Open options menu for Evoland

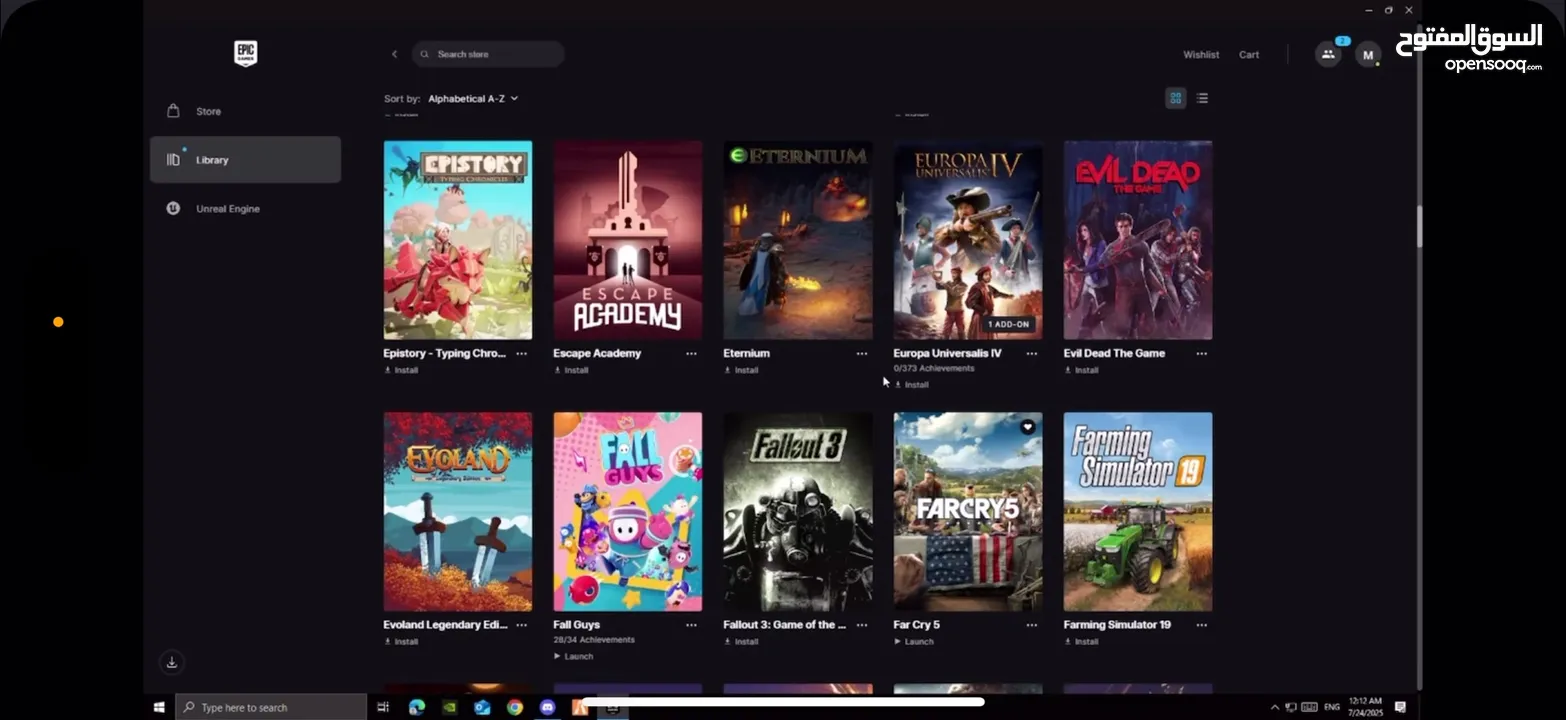(x=522, y=625)
